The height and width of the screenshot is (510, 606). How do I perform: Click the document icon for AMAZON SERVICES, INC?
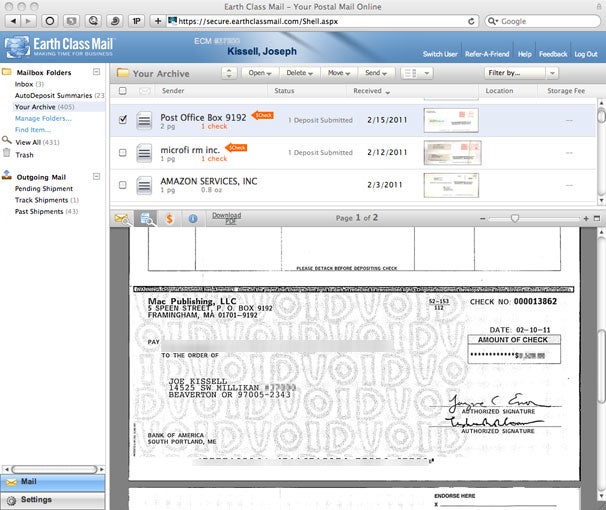(x=144, y=185)
